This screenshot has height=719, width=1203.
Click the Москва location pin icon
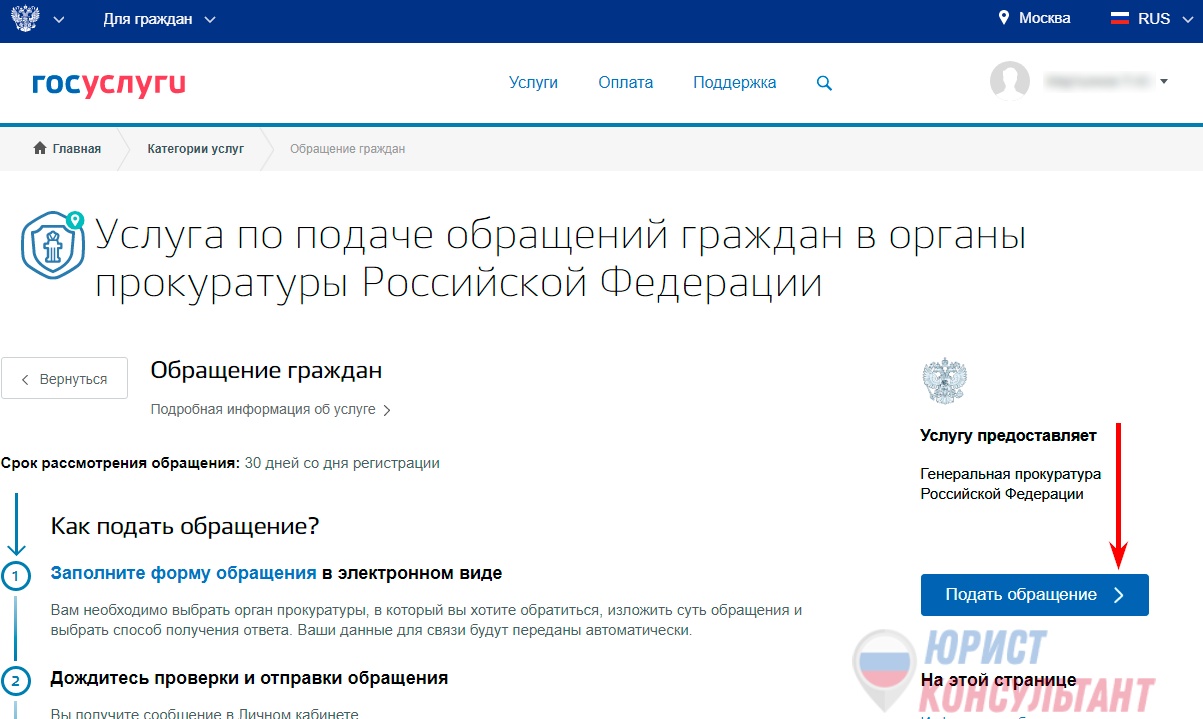1003,17
